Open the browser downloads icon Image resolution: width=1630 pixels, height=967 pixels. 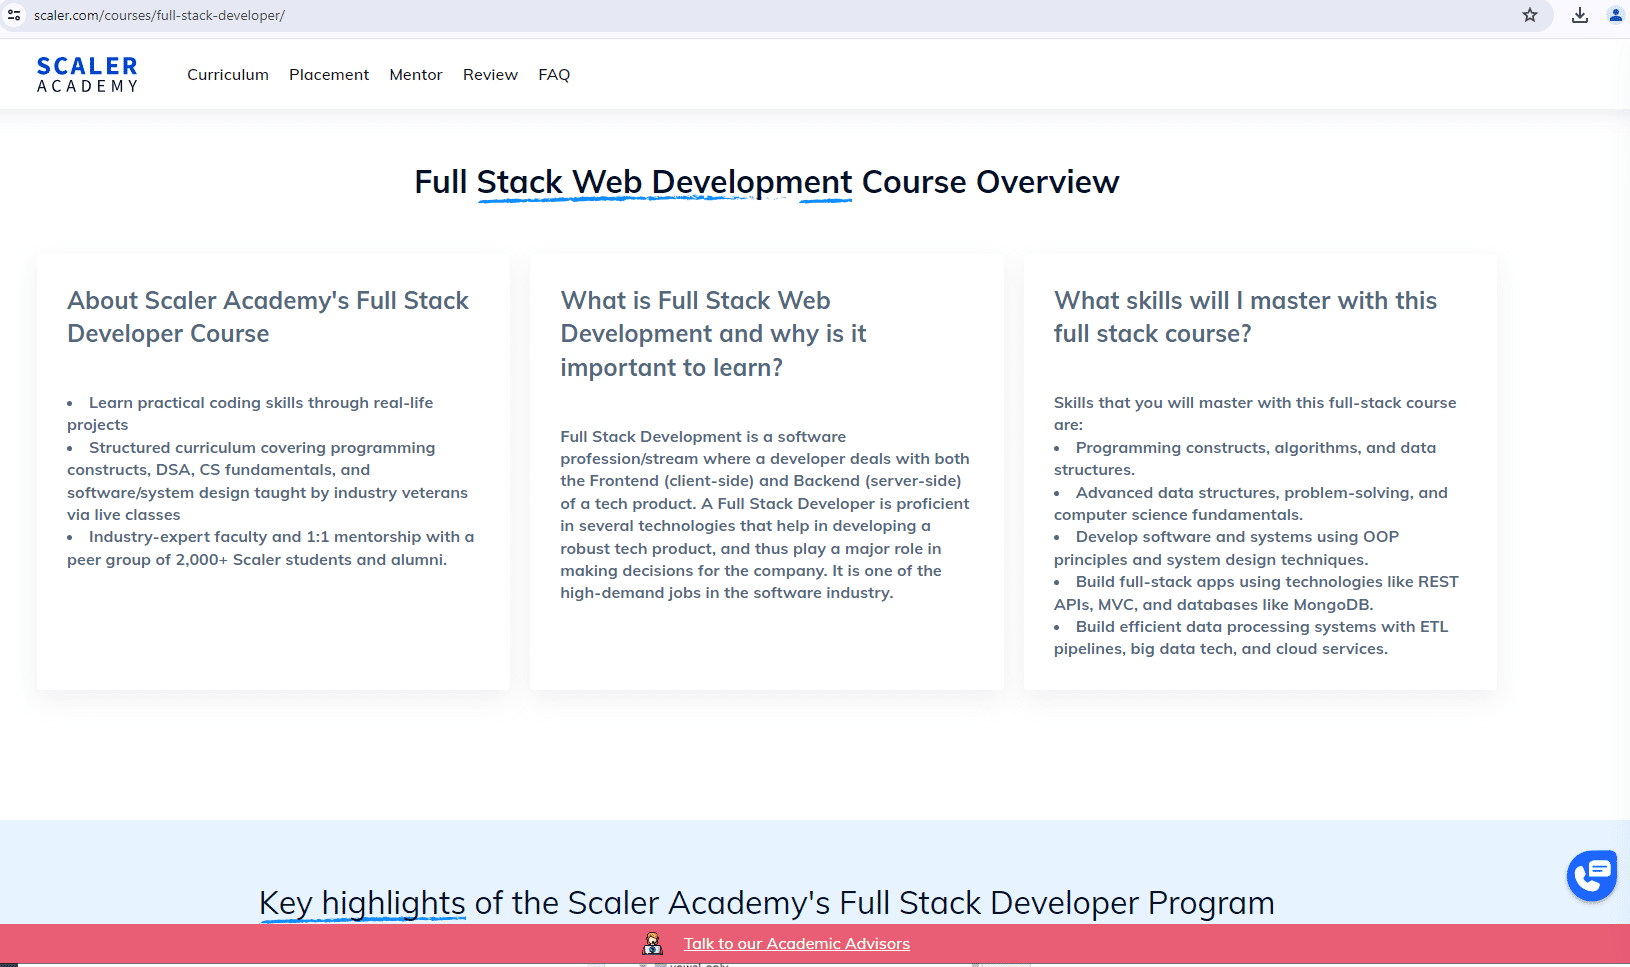pos(1580,15)
